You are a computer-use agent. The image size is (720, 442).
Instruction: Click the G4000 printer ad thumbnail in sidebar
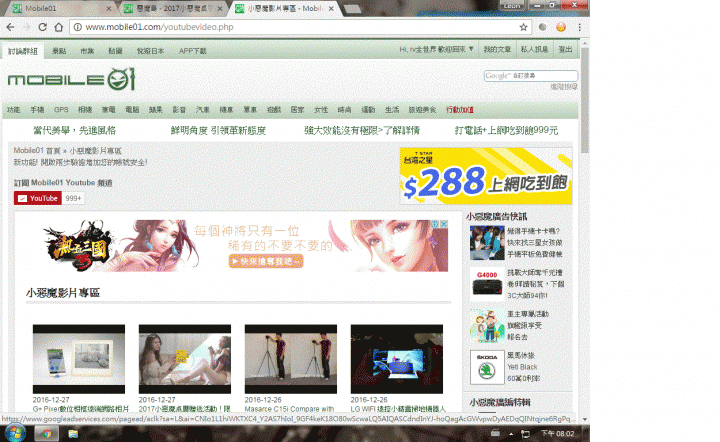[x=487, y=283]
